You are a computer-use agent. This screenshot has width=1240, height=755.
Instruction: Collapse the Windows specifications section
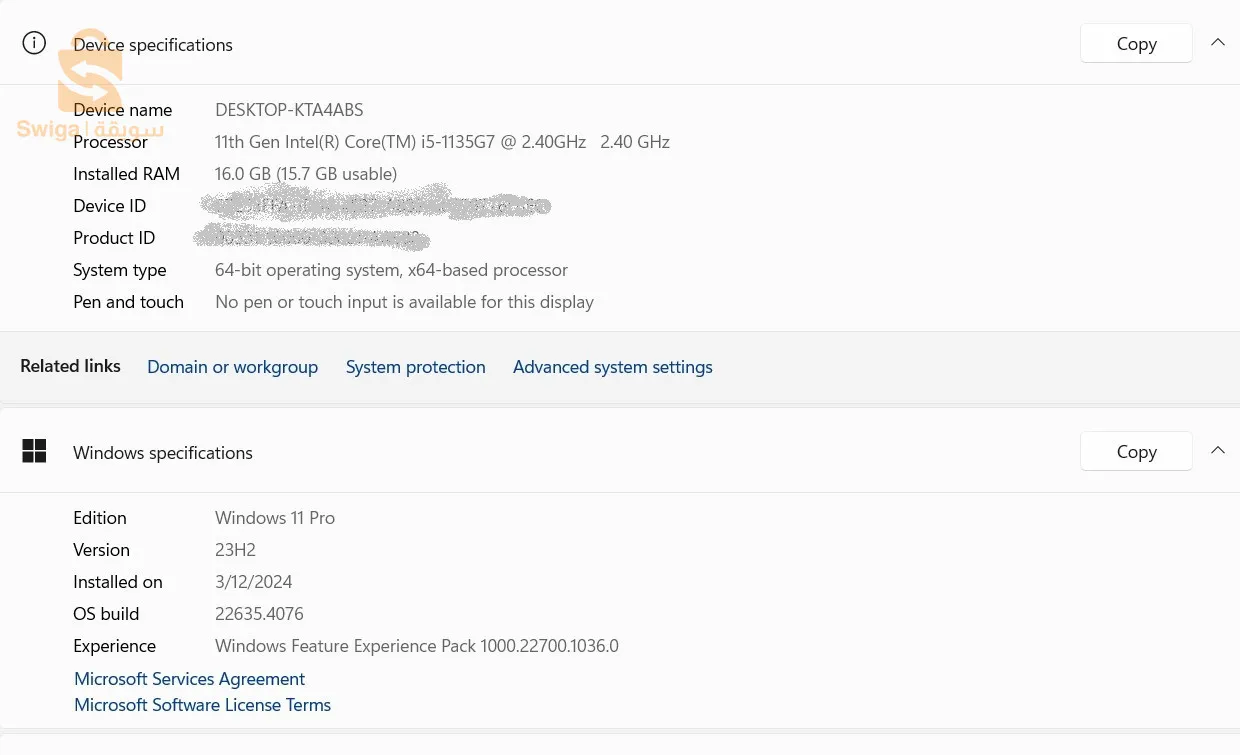coord(1218,450)
